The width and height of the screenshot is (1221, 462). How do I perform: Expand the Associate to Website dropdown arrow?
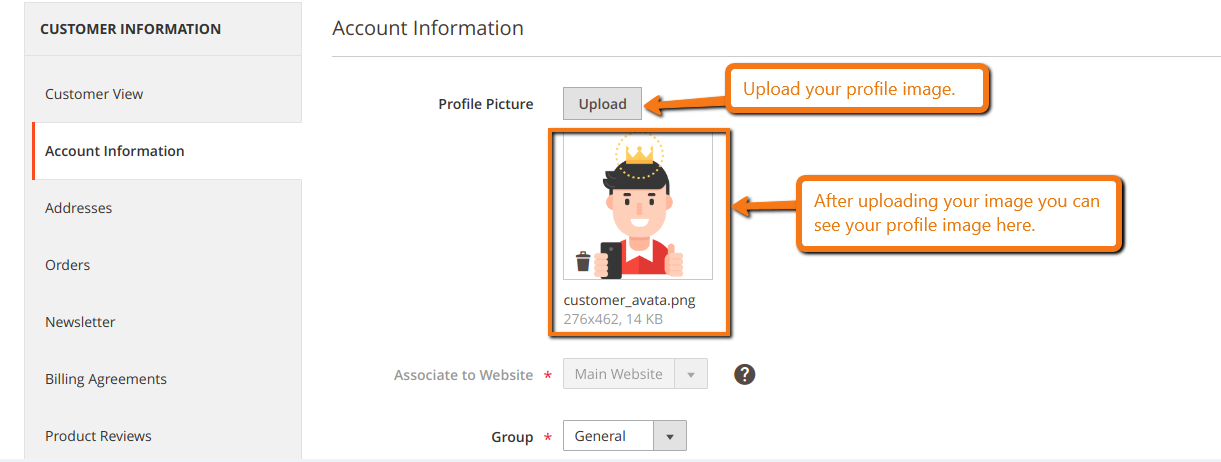pos(691,374)
